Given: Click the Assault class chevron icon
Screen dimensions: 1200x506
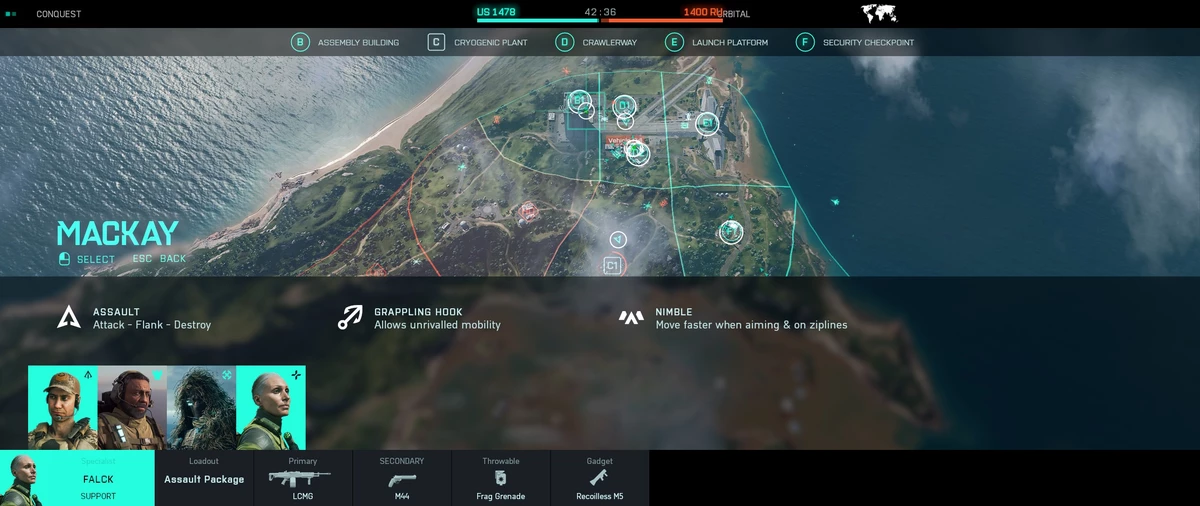Looking at the screenshot, I should point(69,318).
